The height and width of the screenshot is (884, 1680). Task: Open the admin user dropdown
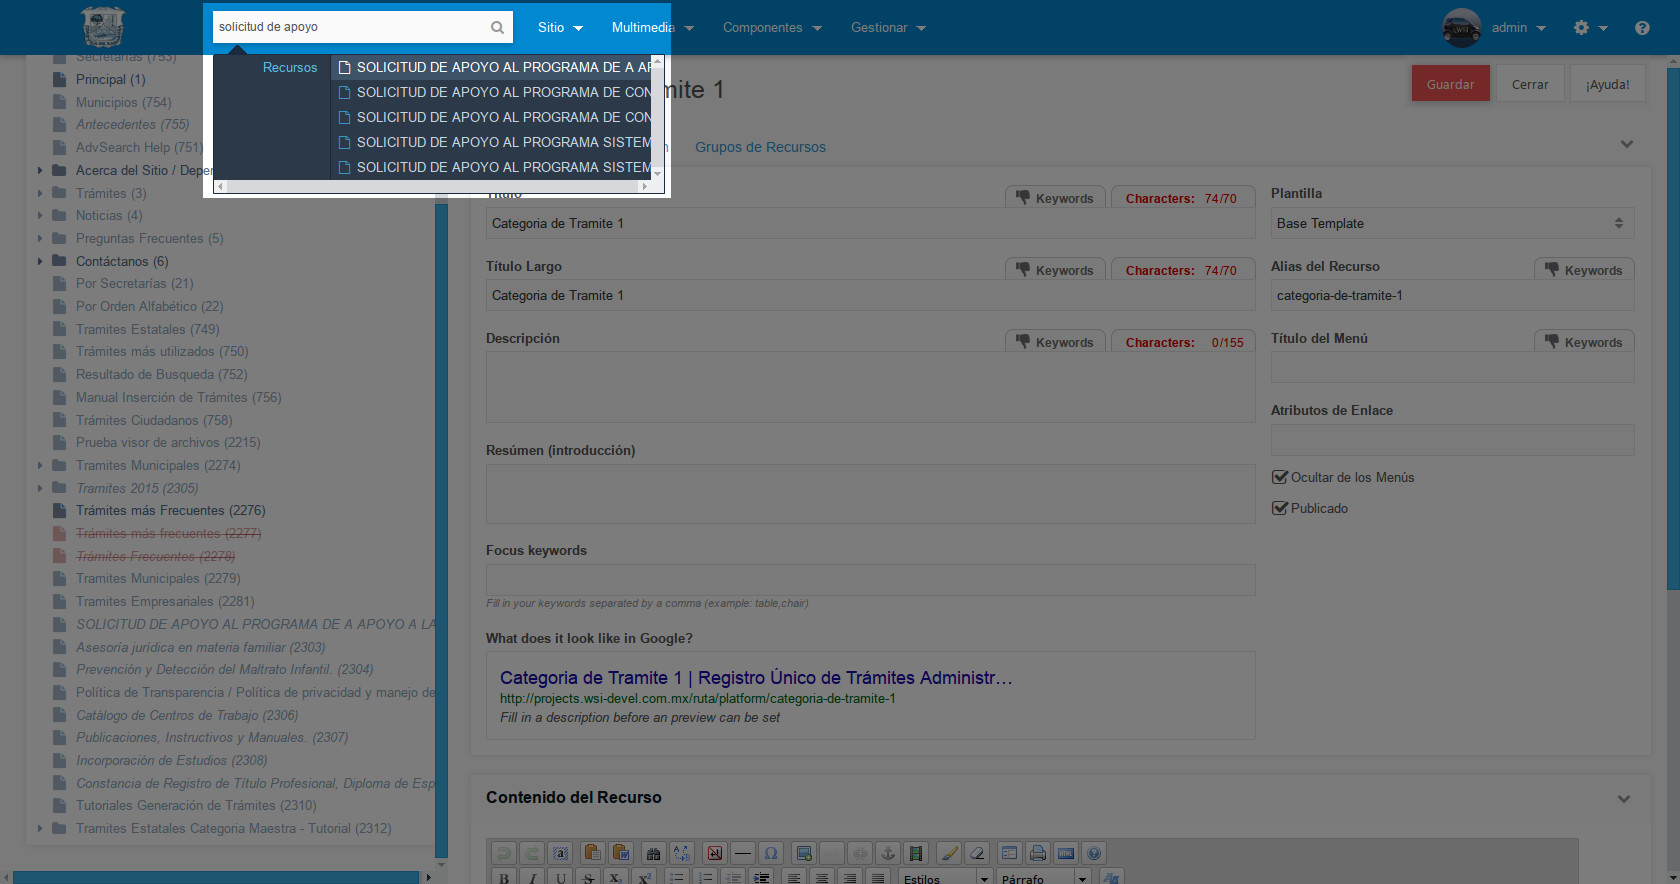click(x=1518, y=28)
